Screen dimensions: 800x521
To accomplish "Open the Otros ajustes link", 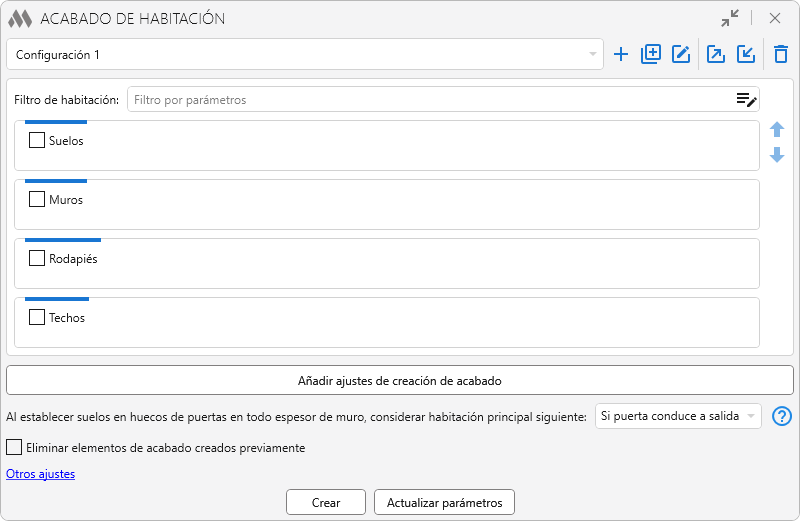I will [41, 474].
